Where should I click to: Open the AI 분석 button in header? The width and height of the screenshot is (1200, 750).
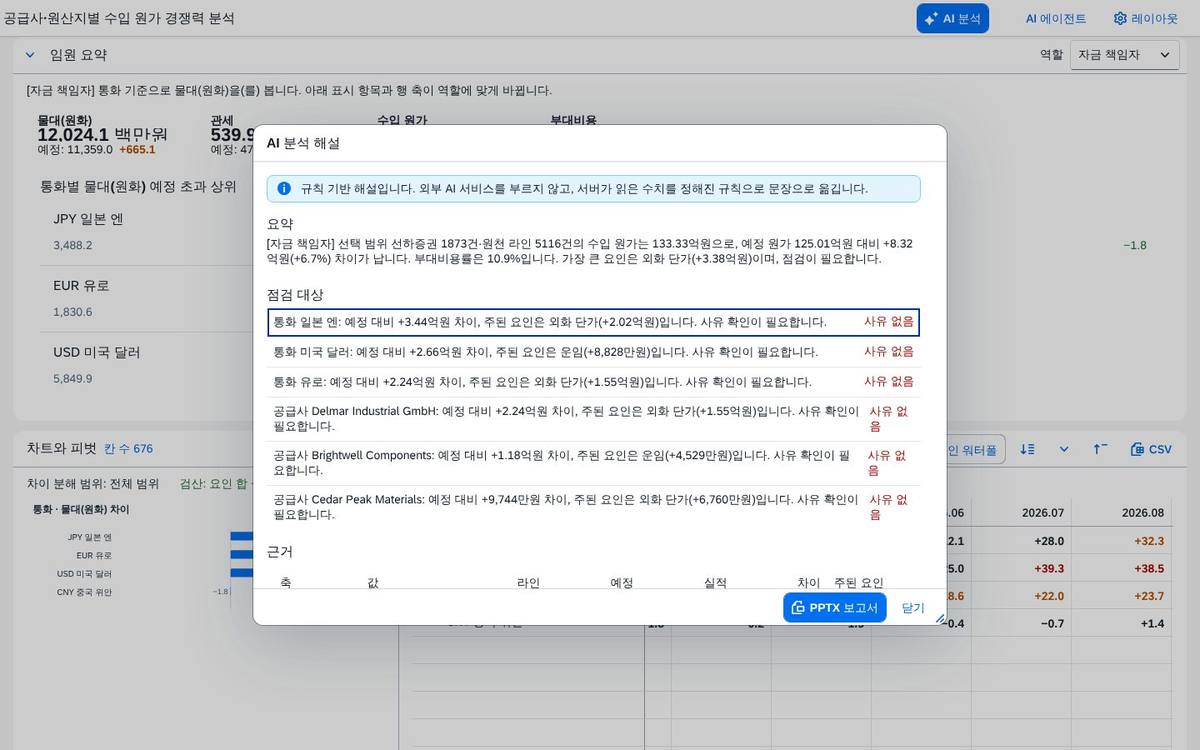[x=952, y=18]
